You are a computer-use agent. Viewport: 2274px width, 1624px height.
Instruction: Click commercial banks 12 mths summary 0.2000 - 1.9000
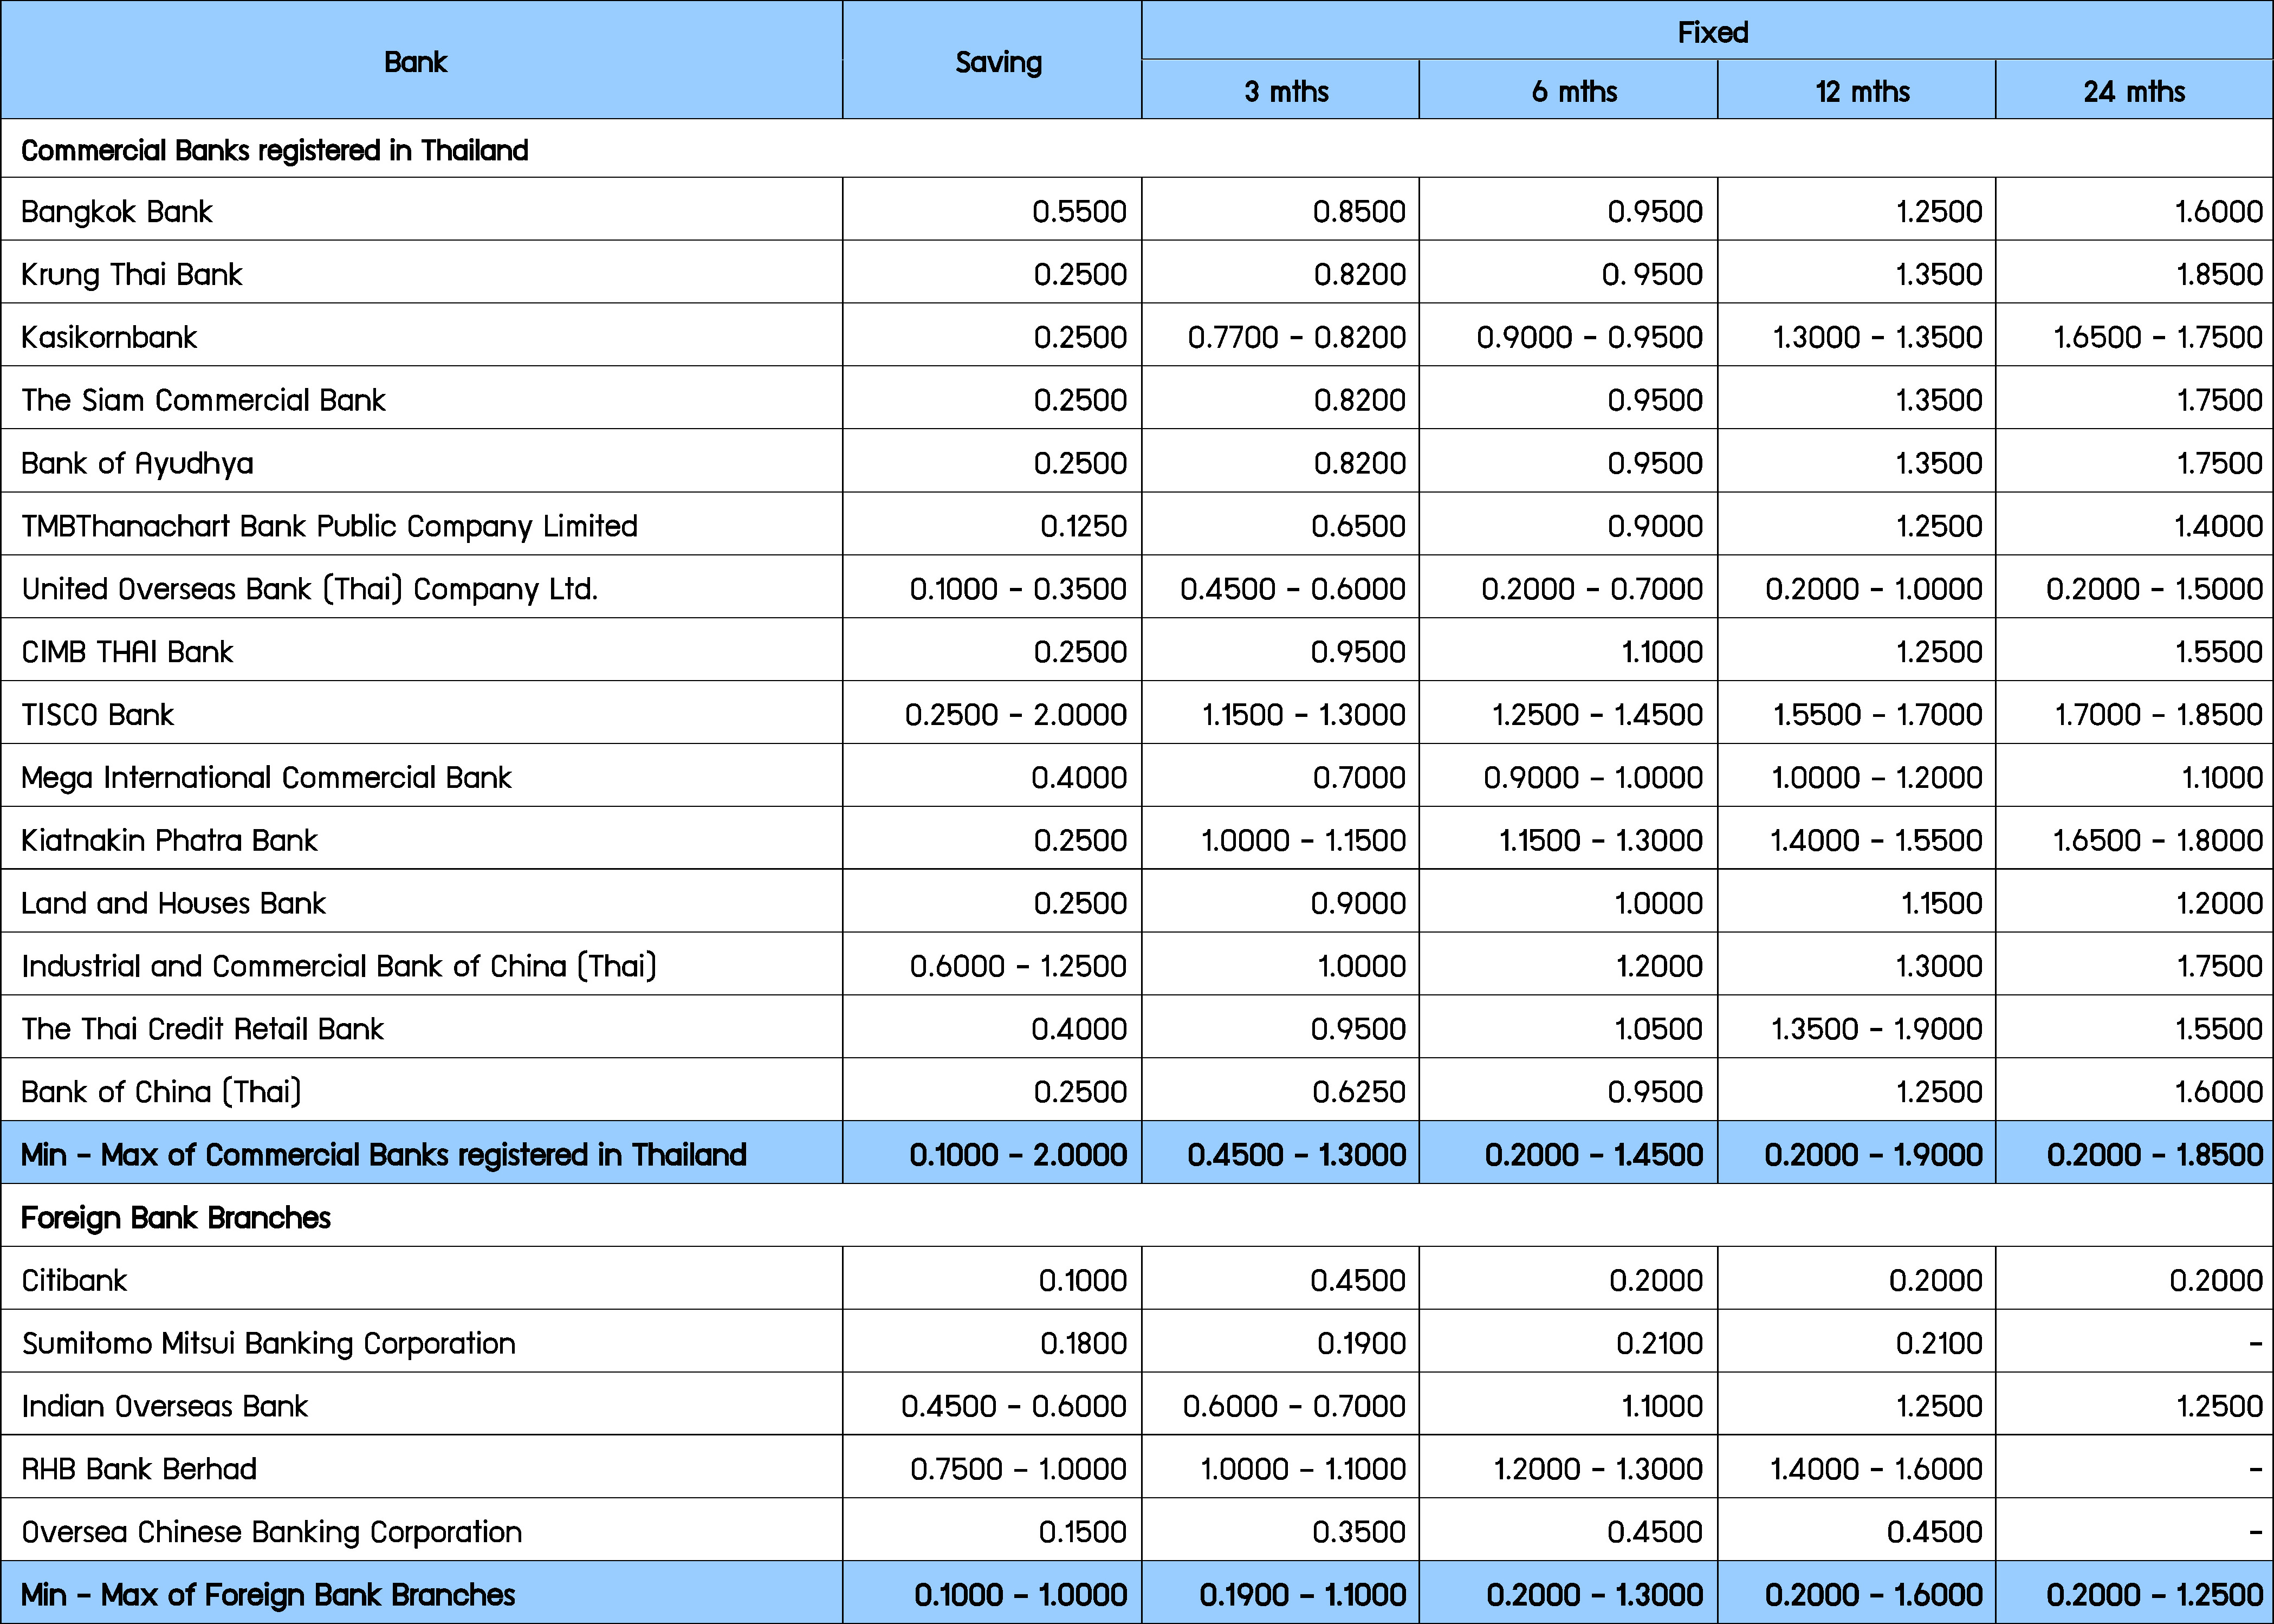coord(1873,1155)
